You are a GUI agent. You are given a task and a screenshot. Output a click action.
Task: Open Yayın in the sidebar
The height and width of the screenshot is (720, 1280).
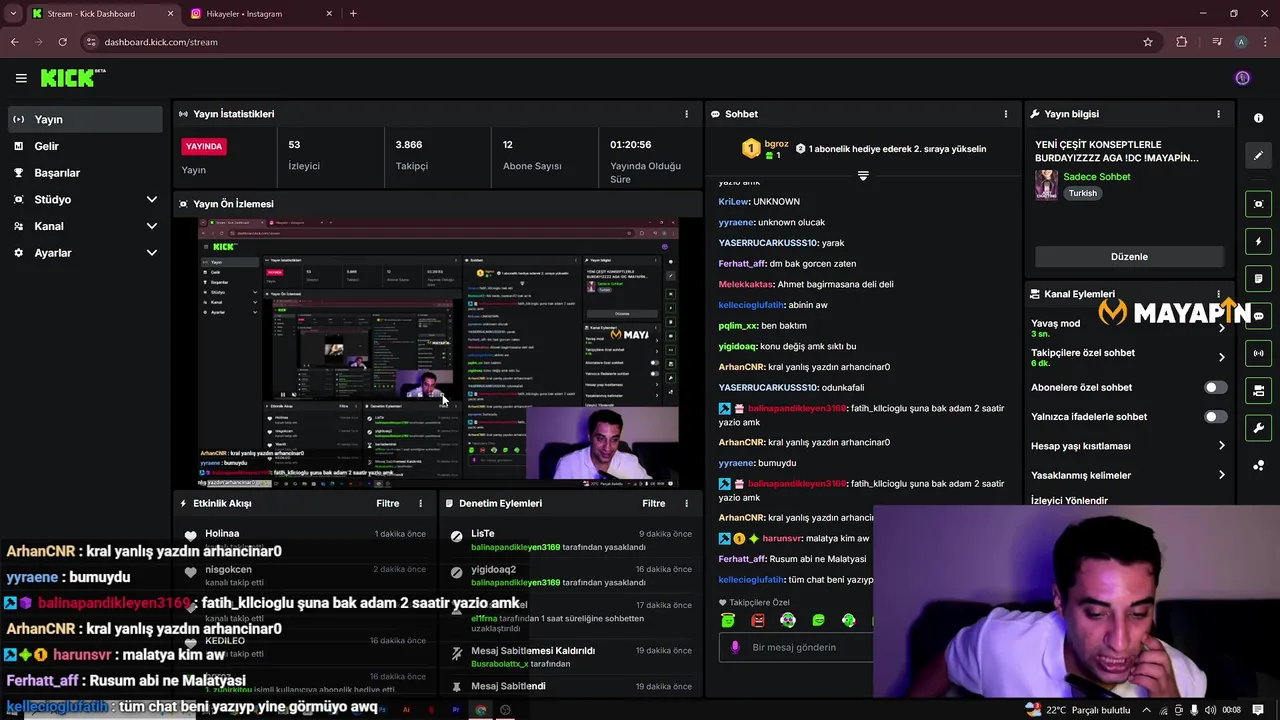pos(84,119)
